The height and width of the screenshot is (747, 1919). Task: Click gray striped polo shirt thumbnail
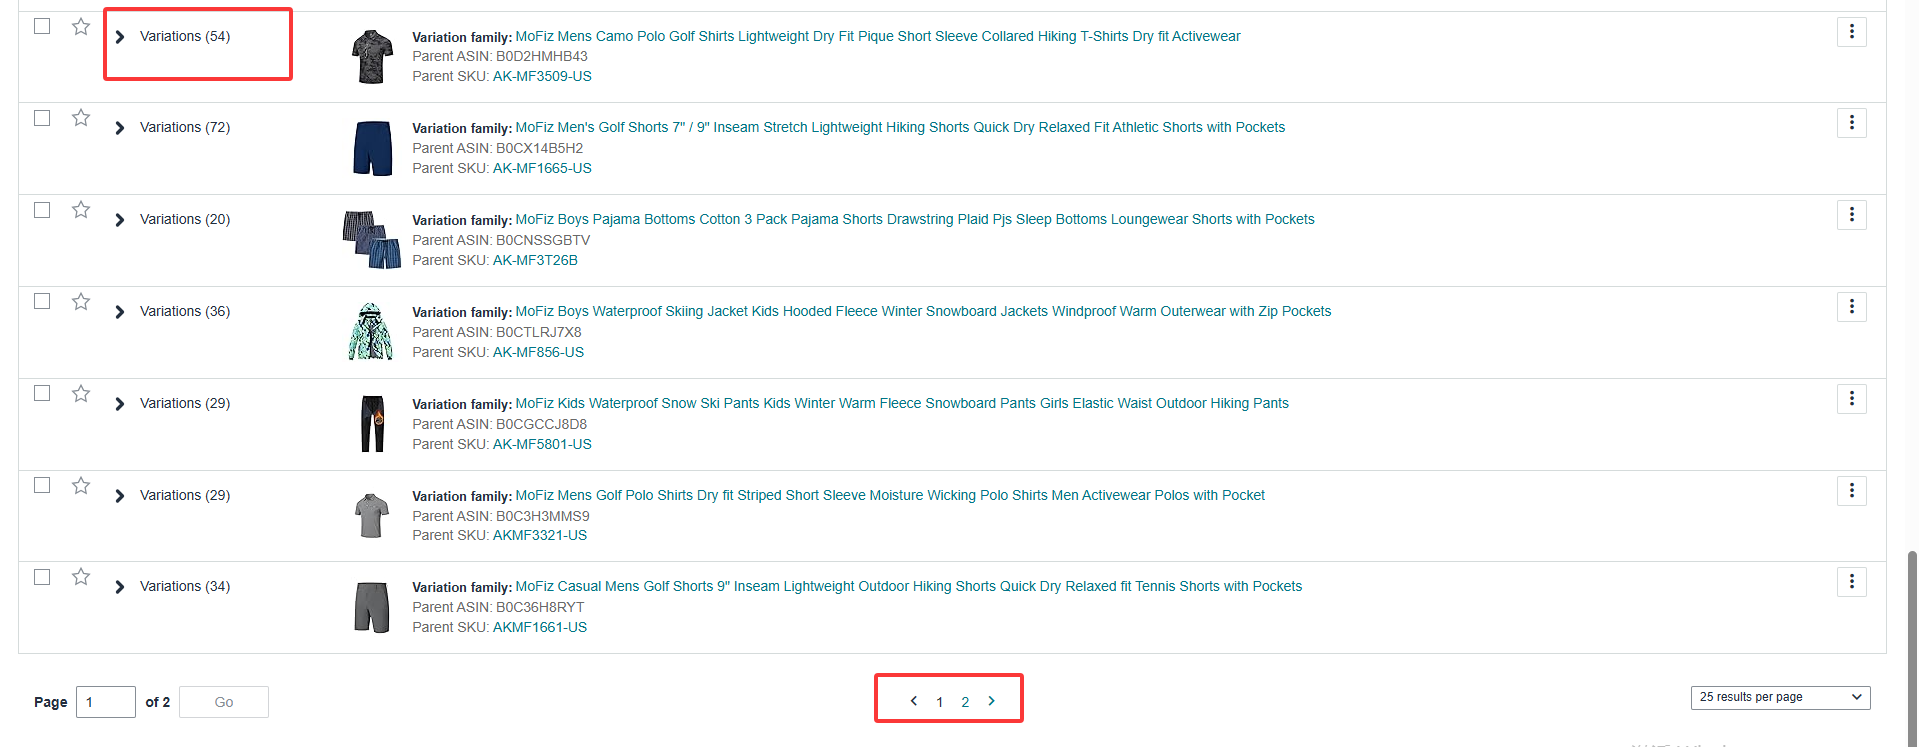click(372, 516)
